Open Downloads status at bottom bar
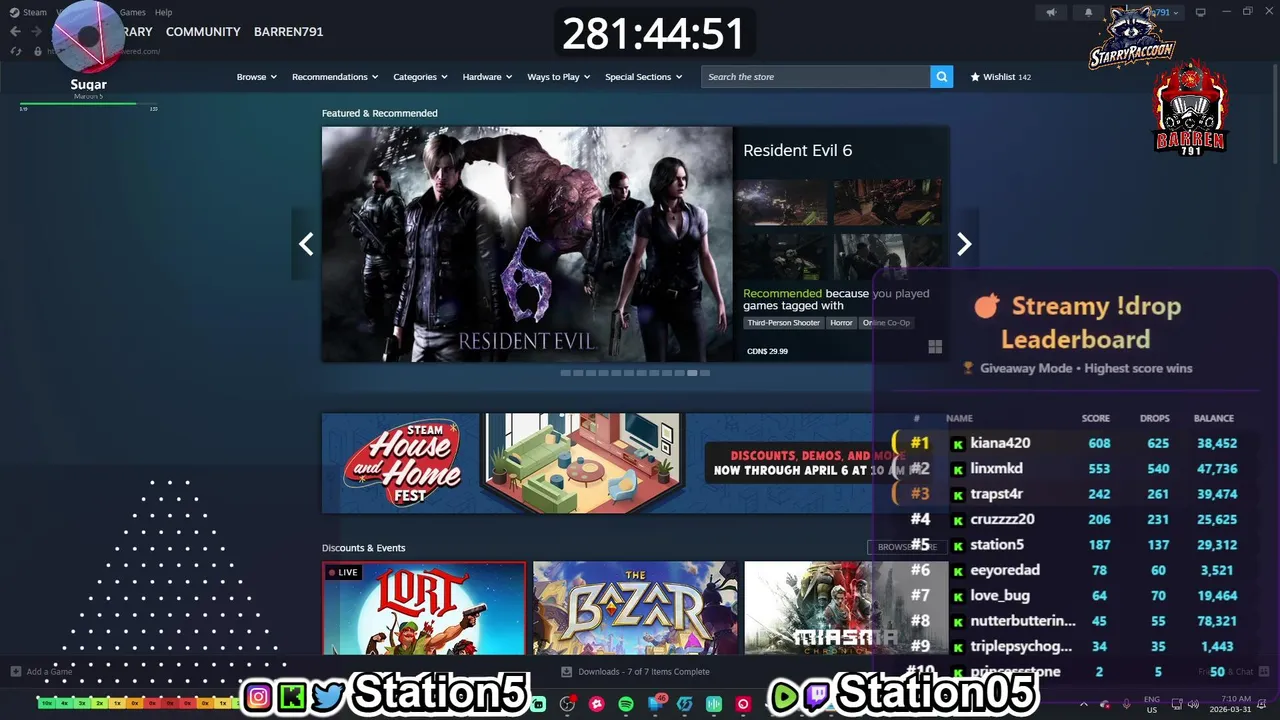 [x=635, y=672]
